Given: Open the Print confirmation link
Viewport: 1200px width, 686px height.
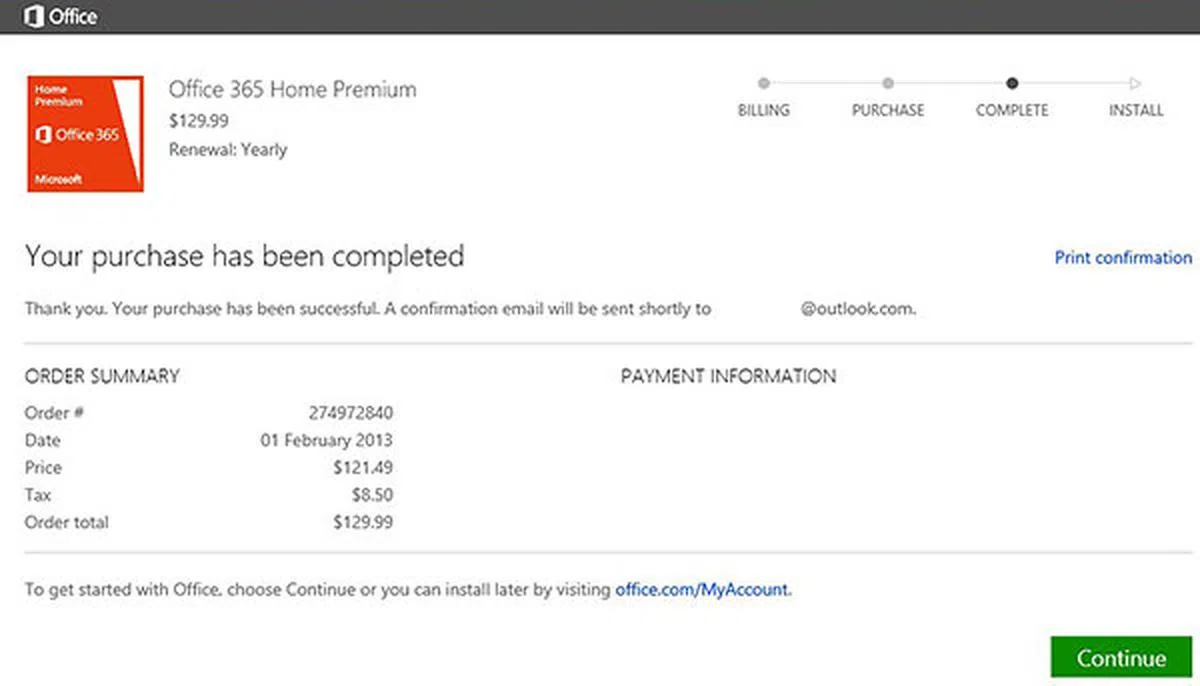Looking at the screenshot, I should (x=1123, y=258).
